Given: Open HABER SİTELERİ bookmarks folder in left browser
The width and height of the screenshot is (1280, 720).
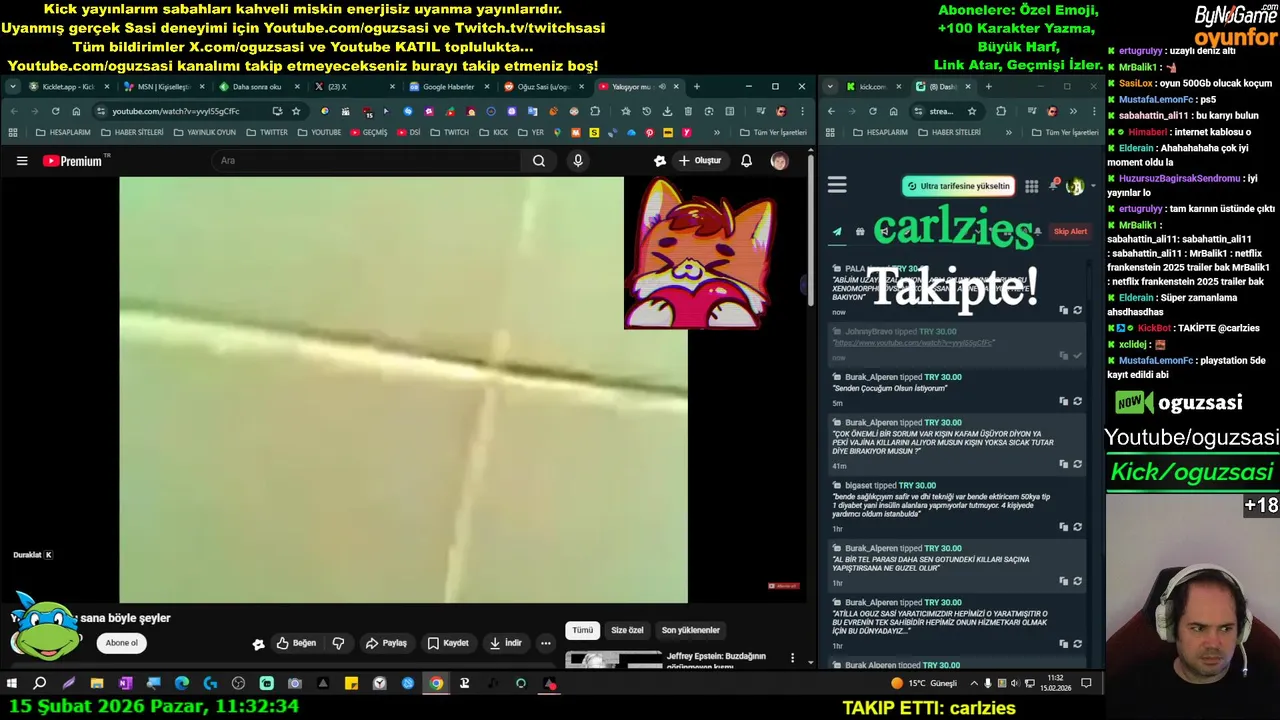Looking at the screenshot, I should pyautogui.click(x=131, y=132).
